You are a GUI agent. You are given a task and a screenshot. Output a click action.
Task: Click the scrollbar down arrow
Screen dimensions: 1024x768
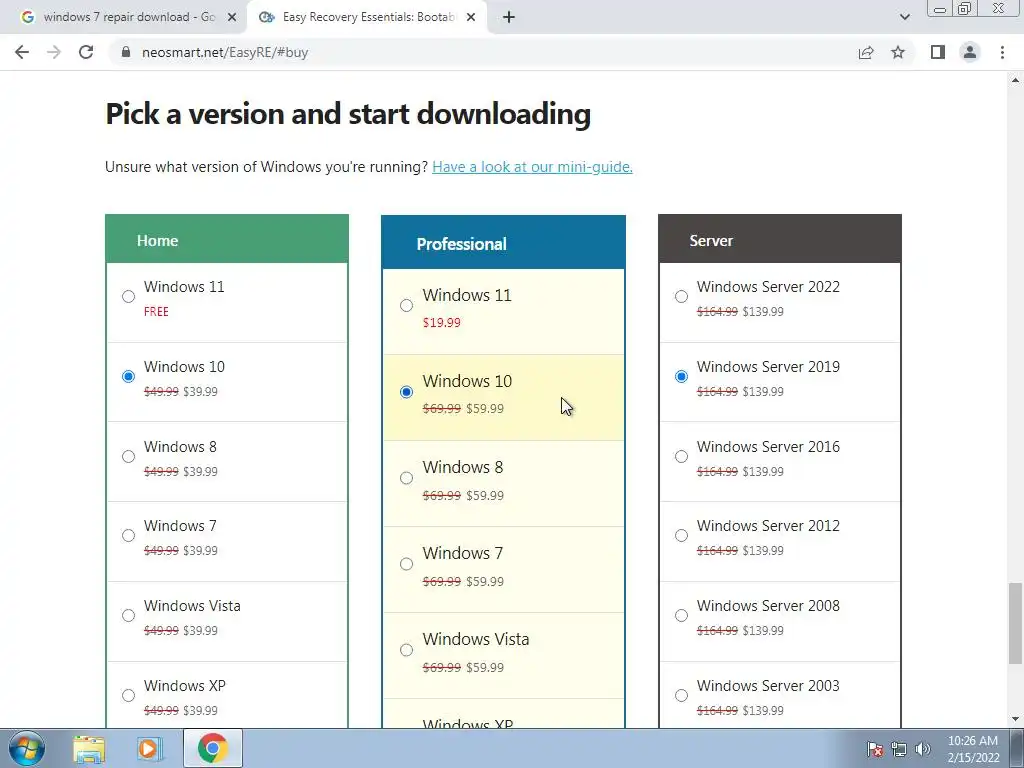[1015, 719]
